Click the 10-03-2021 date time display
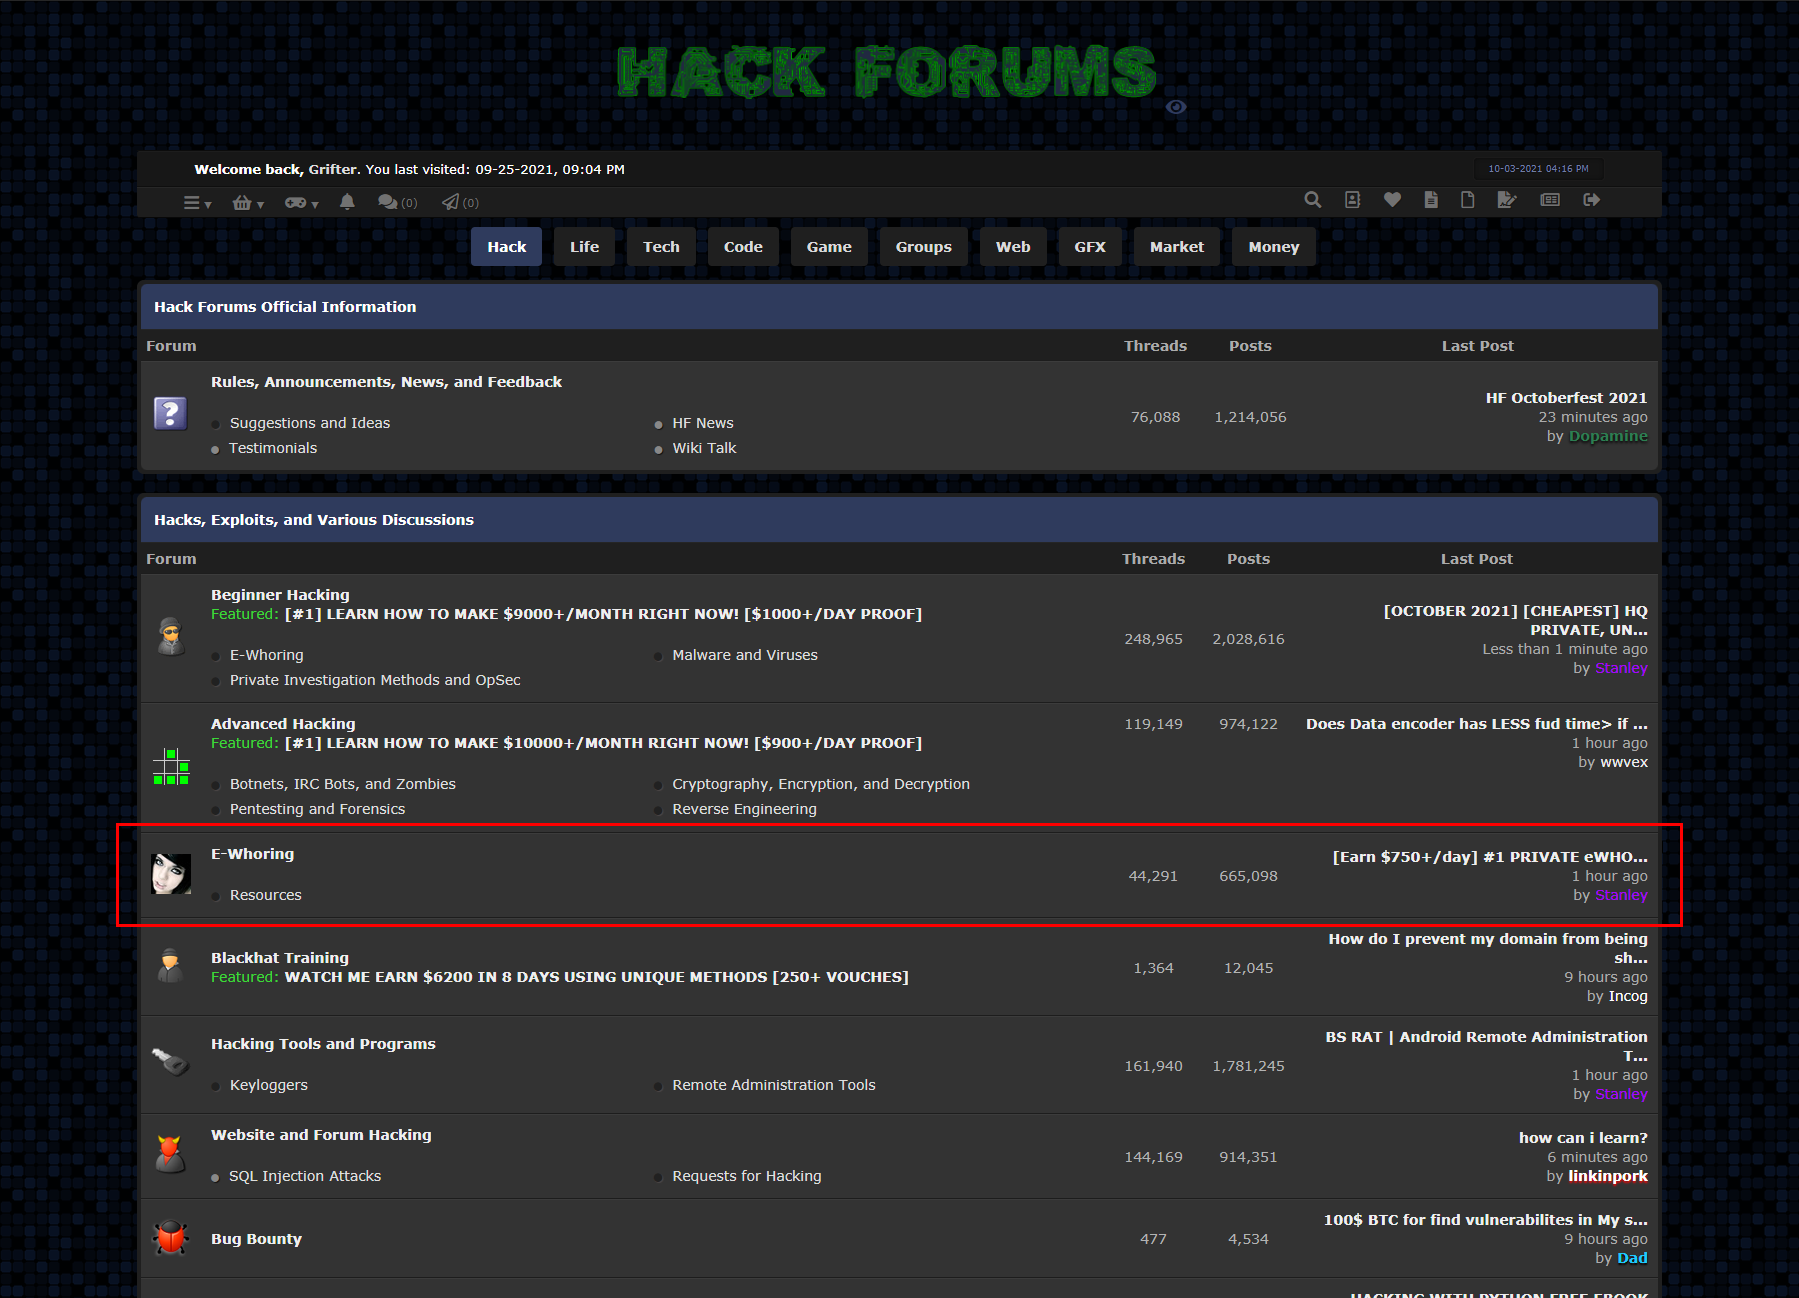Viewport: 1799px width, 1298px height. click(x=1538, y=169)
